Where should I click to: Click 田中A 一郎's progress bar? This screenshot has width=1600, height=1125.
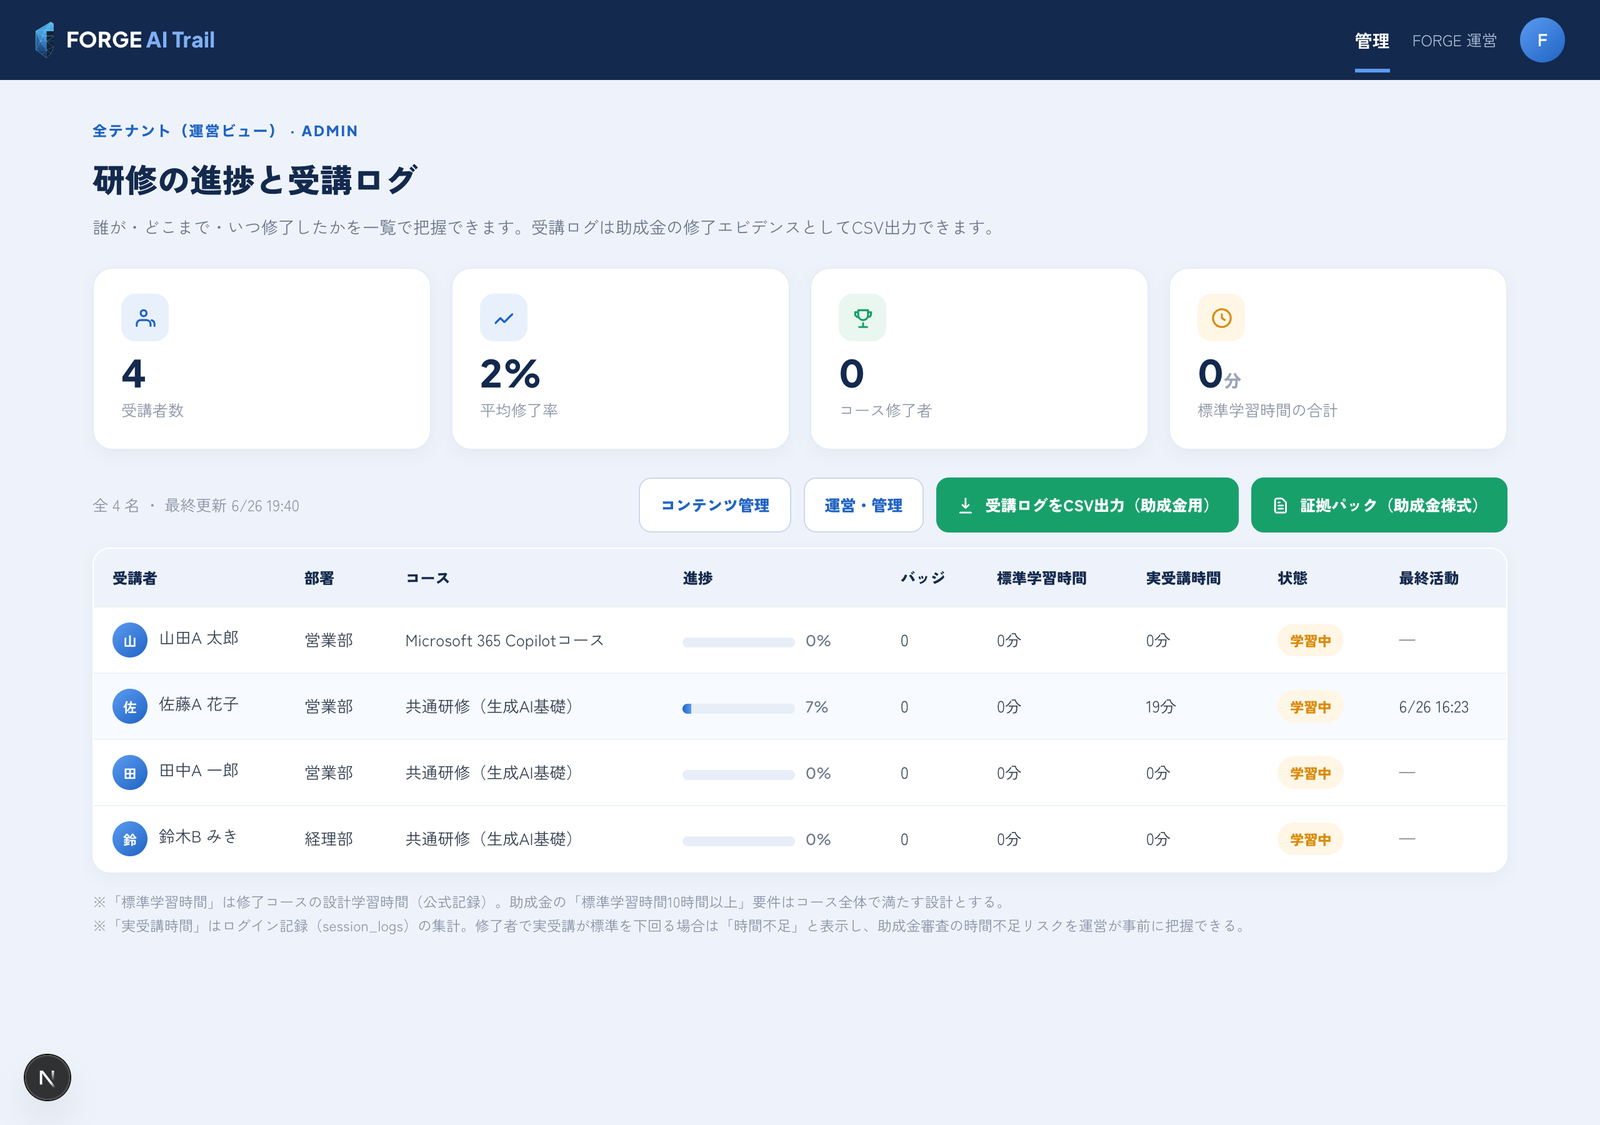tap(738, 775)
